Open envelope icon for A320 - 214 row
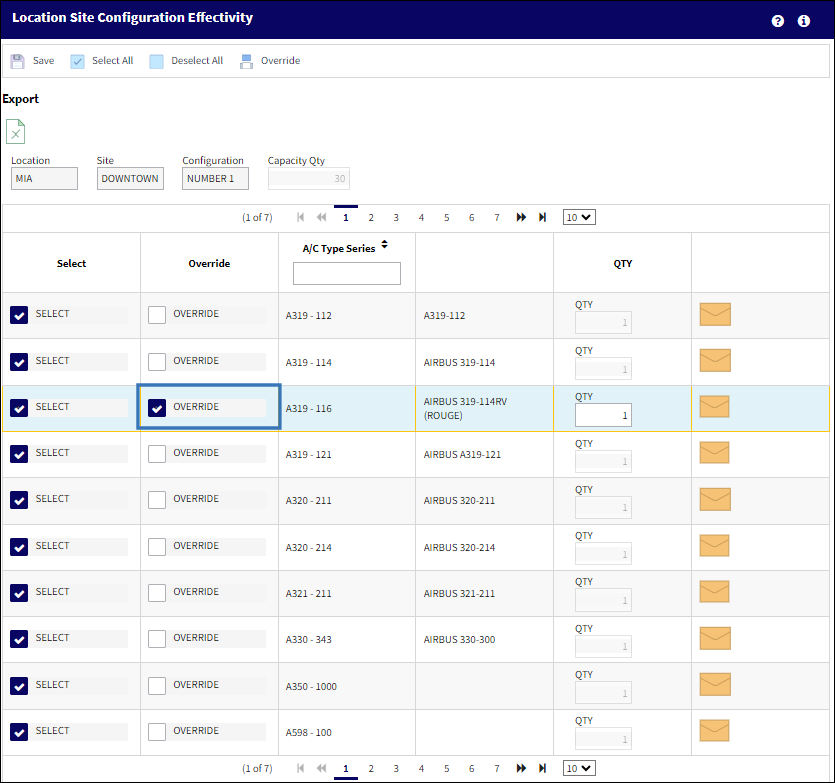Screen dimensions: 835x783 [714, 545]
